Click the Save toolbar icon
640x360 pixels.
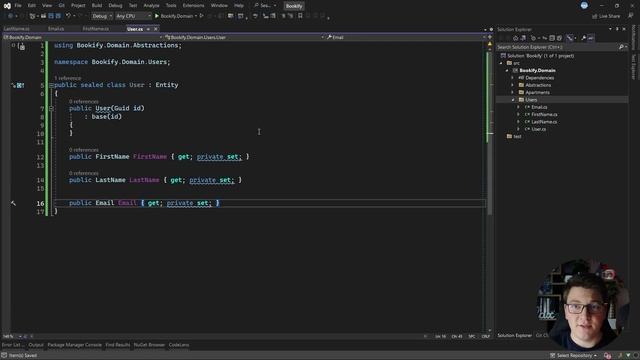click(51, 16)
